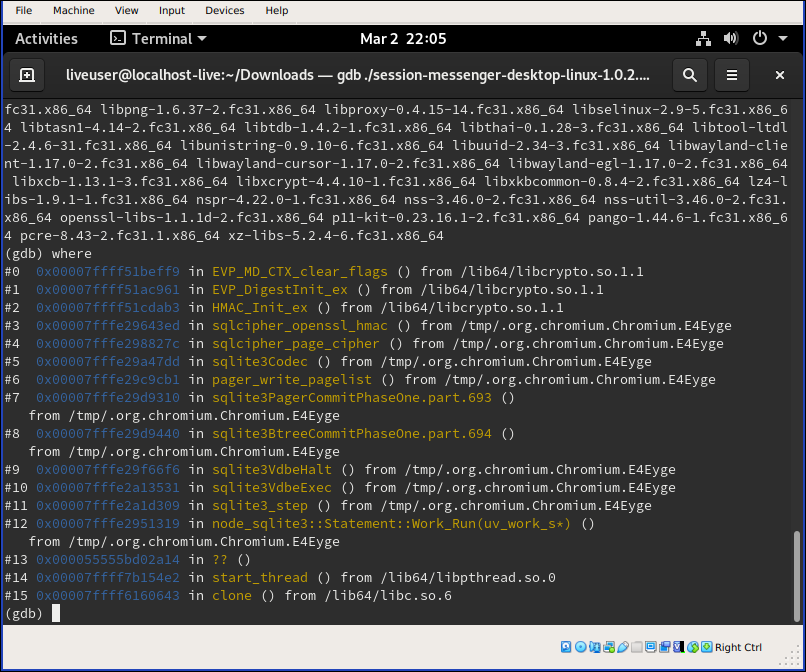Viewport: 806px width, 672px height.
Task: Click the USB devices status icon
Action: [x=622, y=647]
